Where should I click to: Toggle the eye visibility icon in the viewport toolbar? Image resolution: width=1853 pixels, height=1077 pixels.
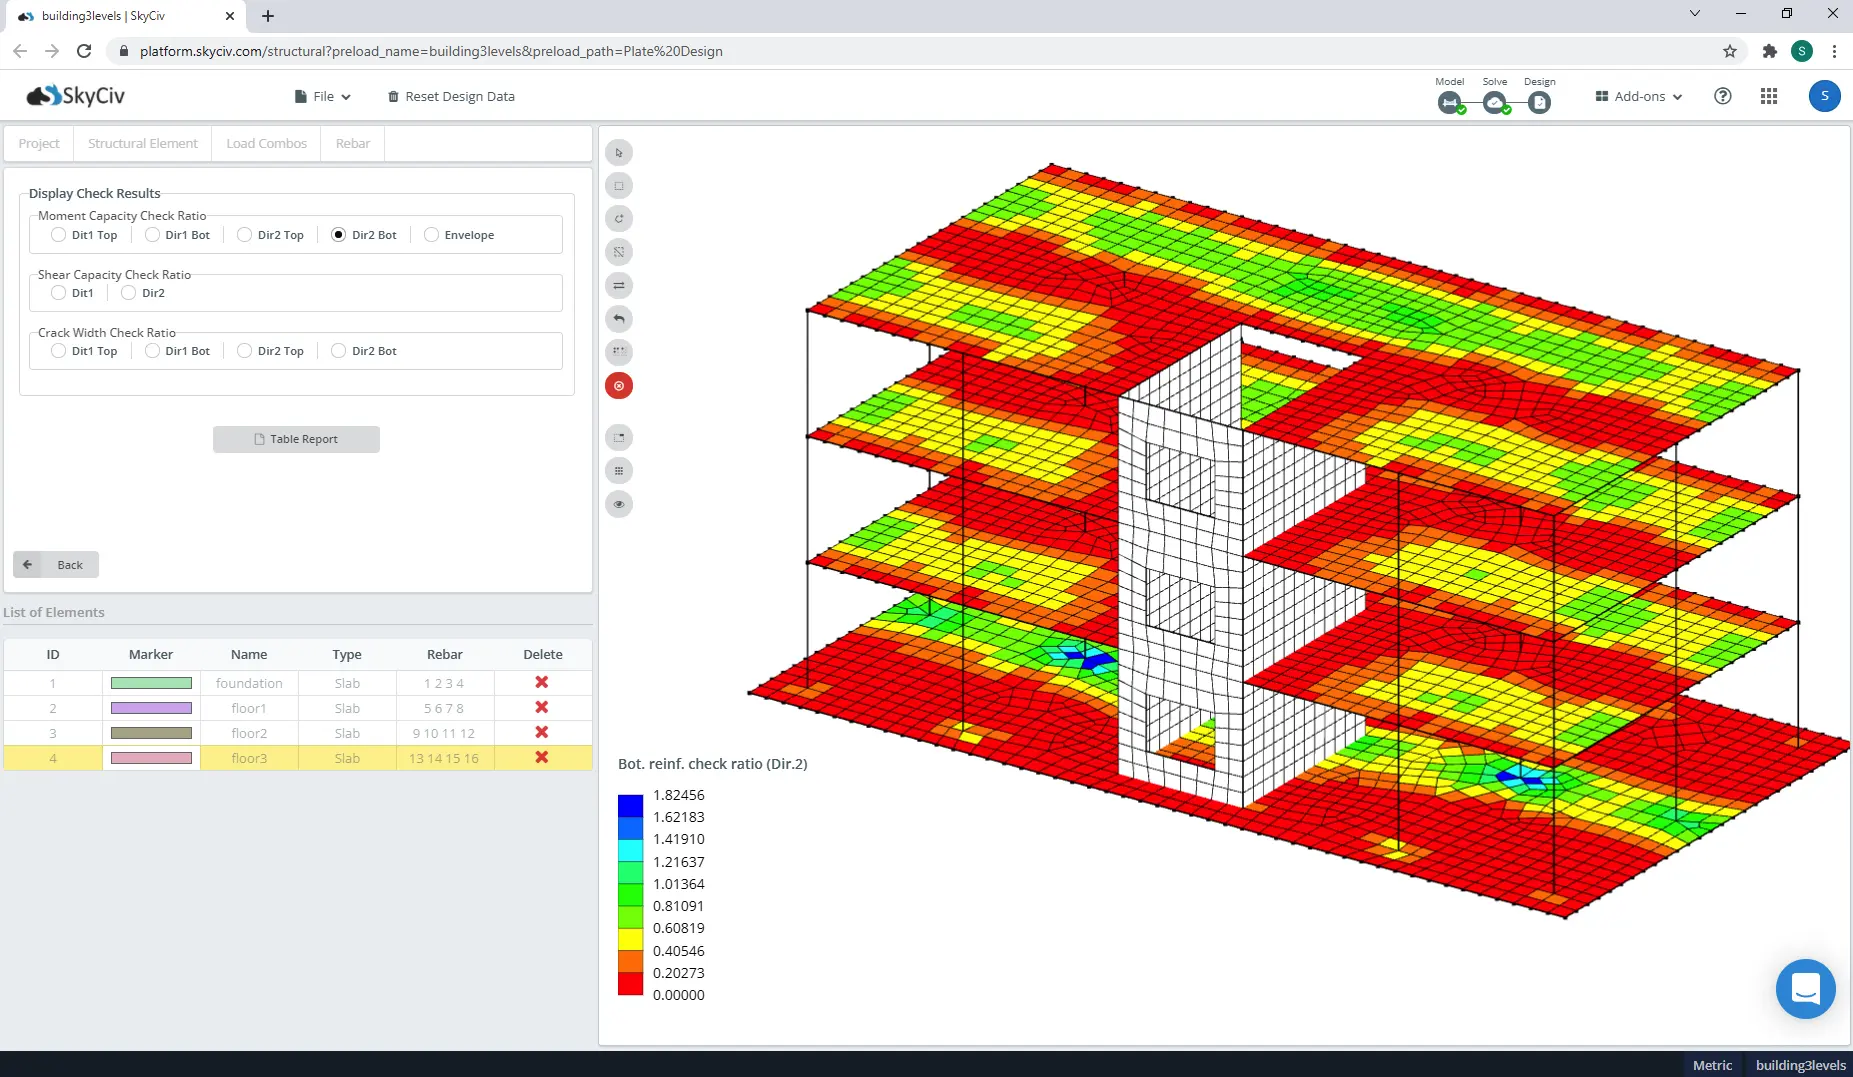[619, 504]
